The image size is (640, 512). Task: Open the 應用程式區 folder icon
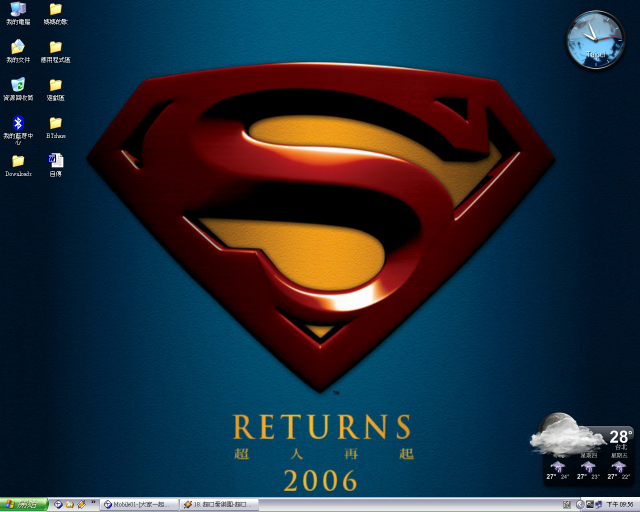coord(56,51)
